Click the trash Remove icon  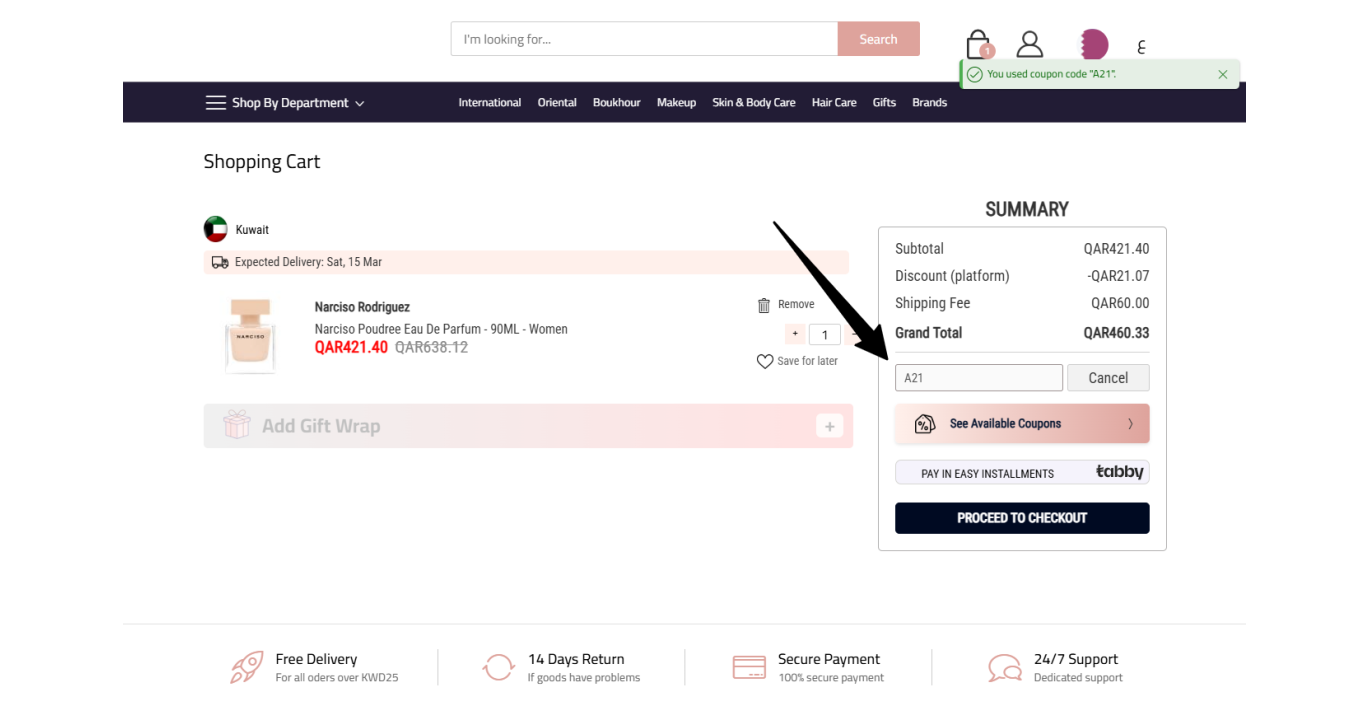764,305
